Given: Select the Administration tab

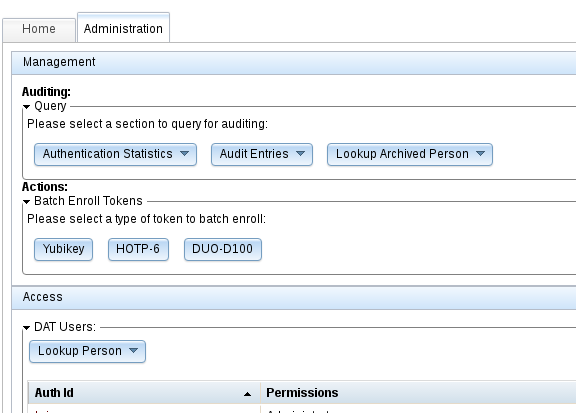Looking at the screenshot, I should point(123,28).
